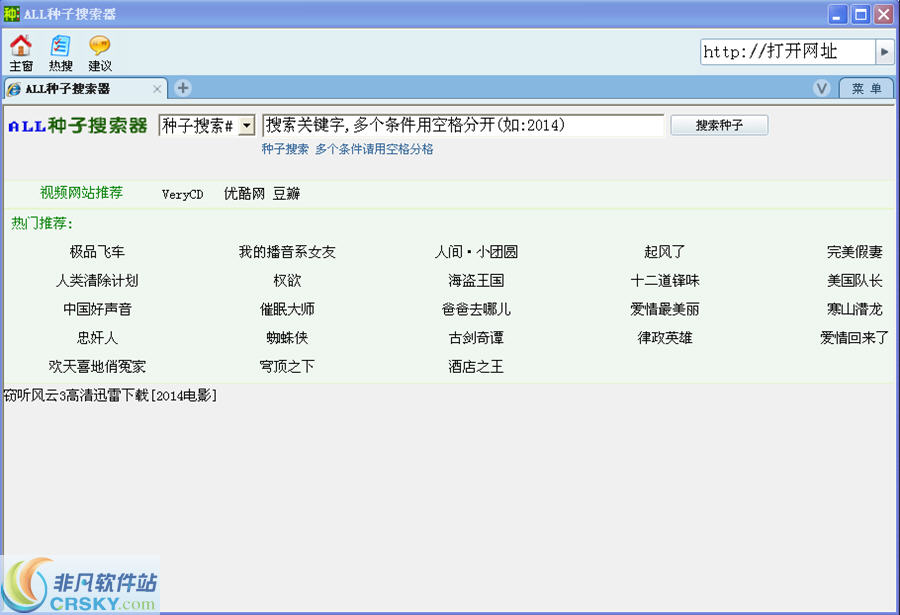Click 欢天喜地俏冤家 recommendation
Viewport: 900px width, 615px height.
(97, 366)
